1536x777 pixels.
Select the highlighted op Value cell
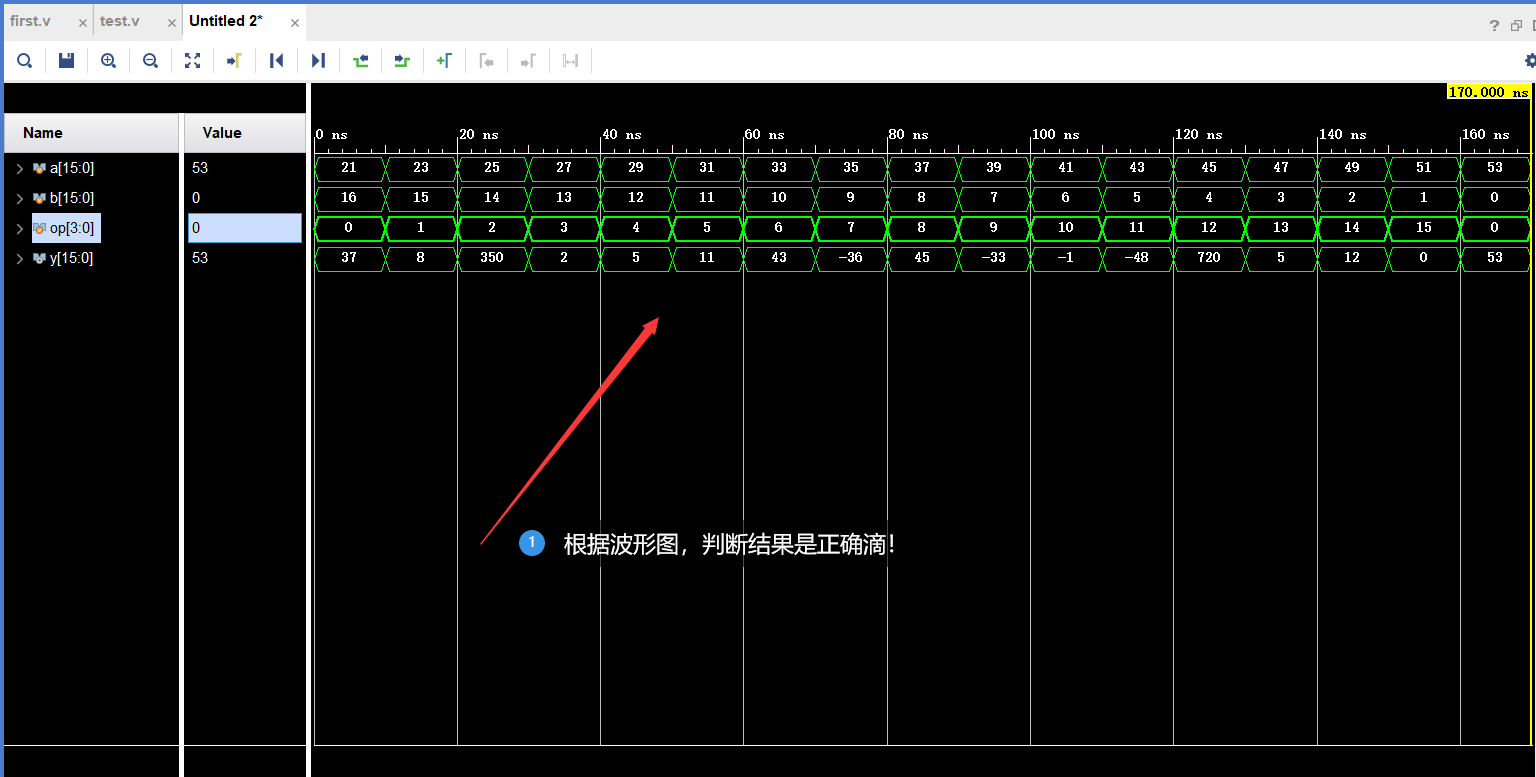click(244, 228)
